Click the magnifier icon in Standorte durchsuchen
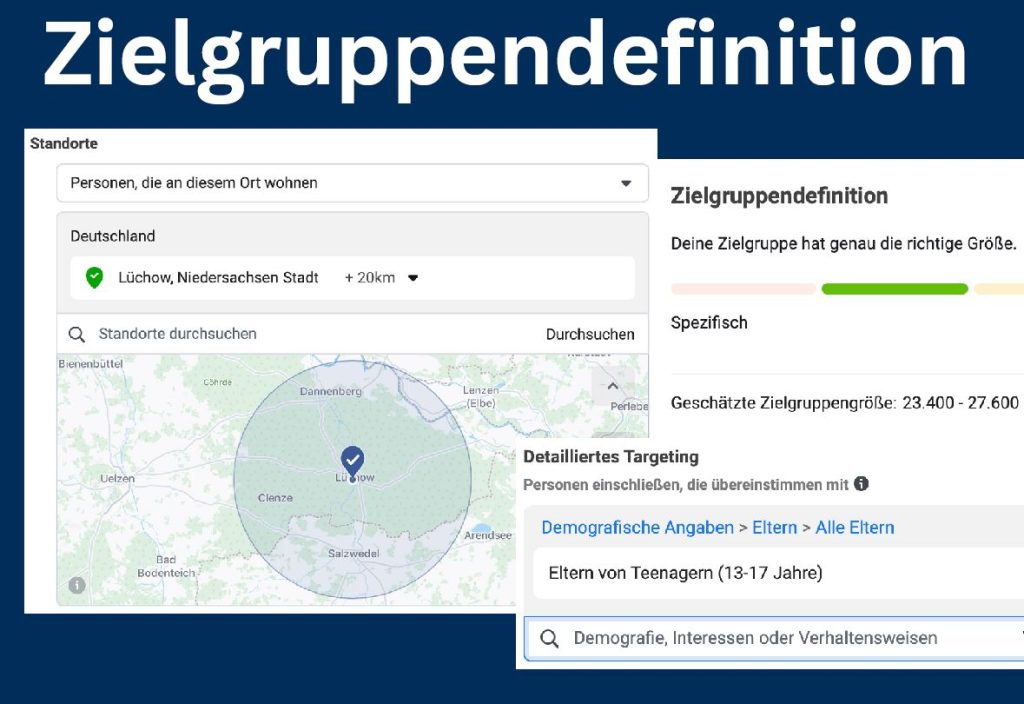Image resolution: width=1024 pixels, height=704 pixels. tap(77, 334)
